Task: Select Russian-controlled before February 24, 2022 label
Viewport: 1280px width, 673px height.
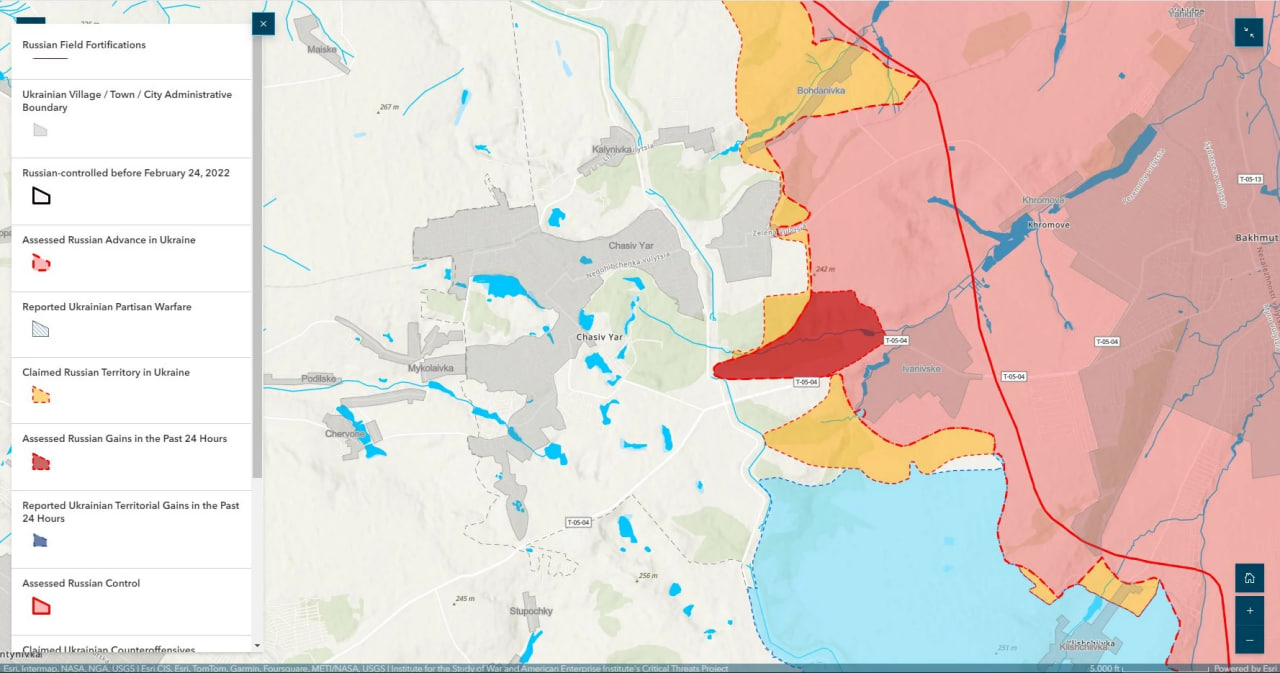Action: (x=126, y=173)
